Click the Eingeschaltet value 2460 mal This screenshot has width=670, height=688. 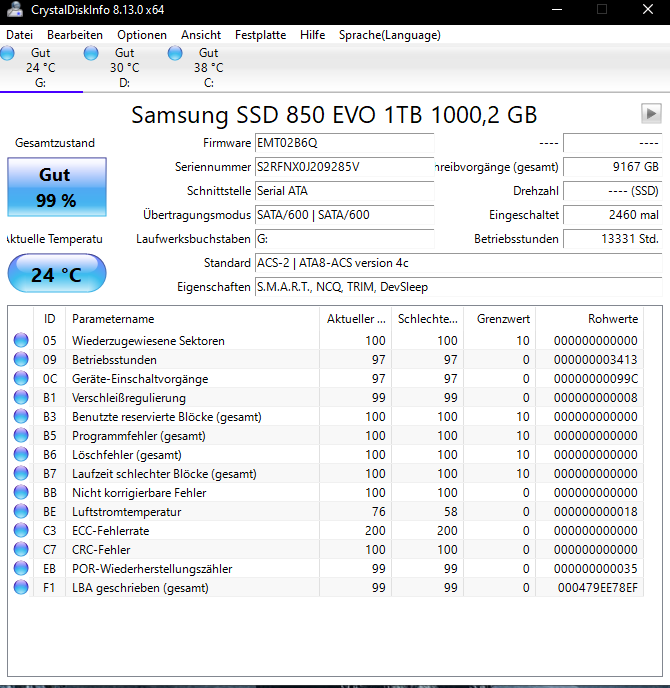[613, 215]
